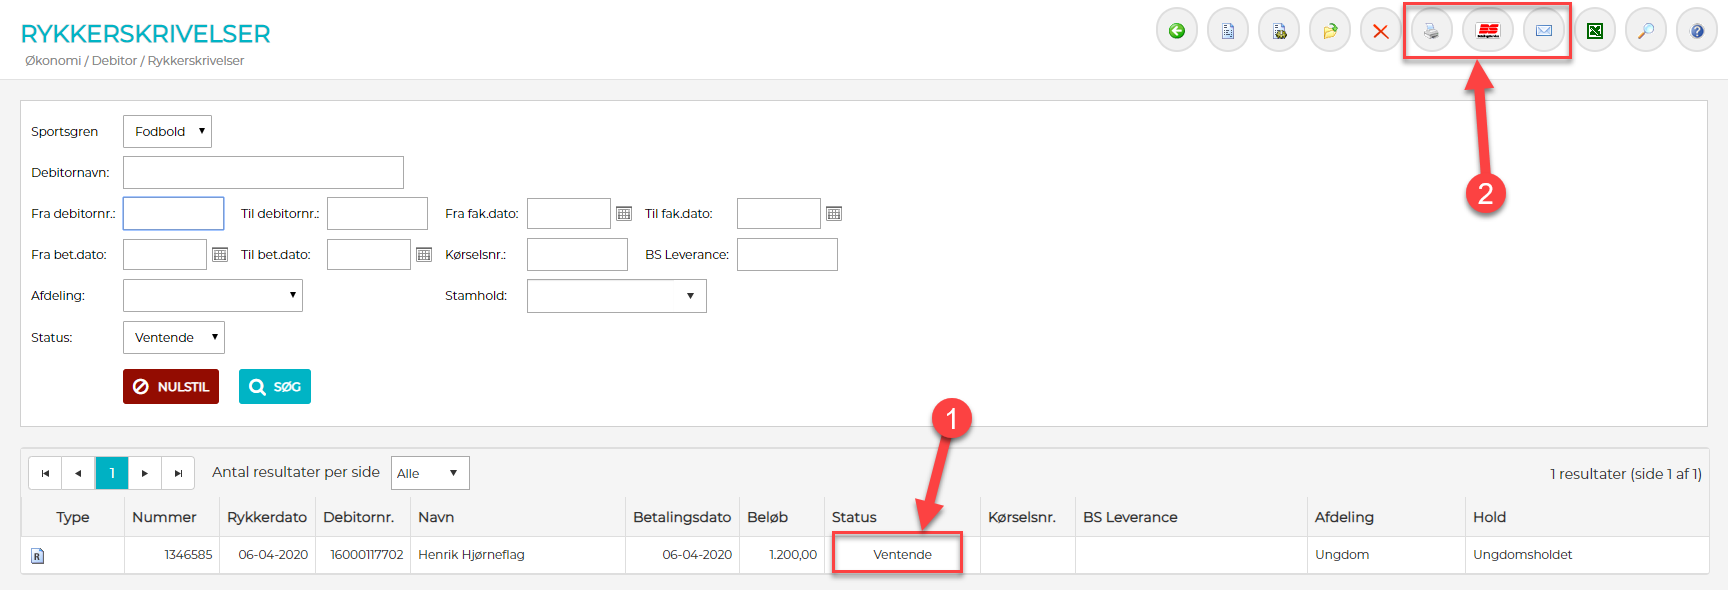Click the magnifying glass search icon

coord(1646,31)
